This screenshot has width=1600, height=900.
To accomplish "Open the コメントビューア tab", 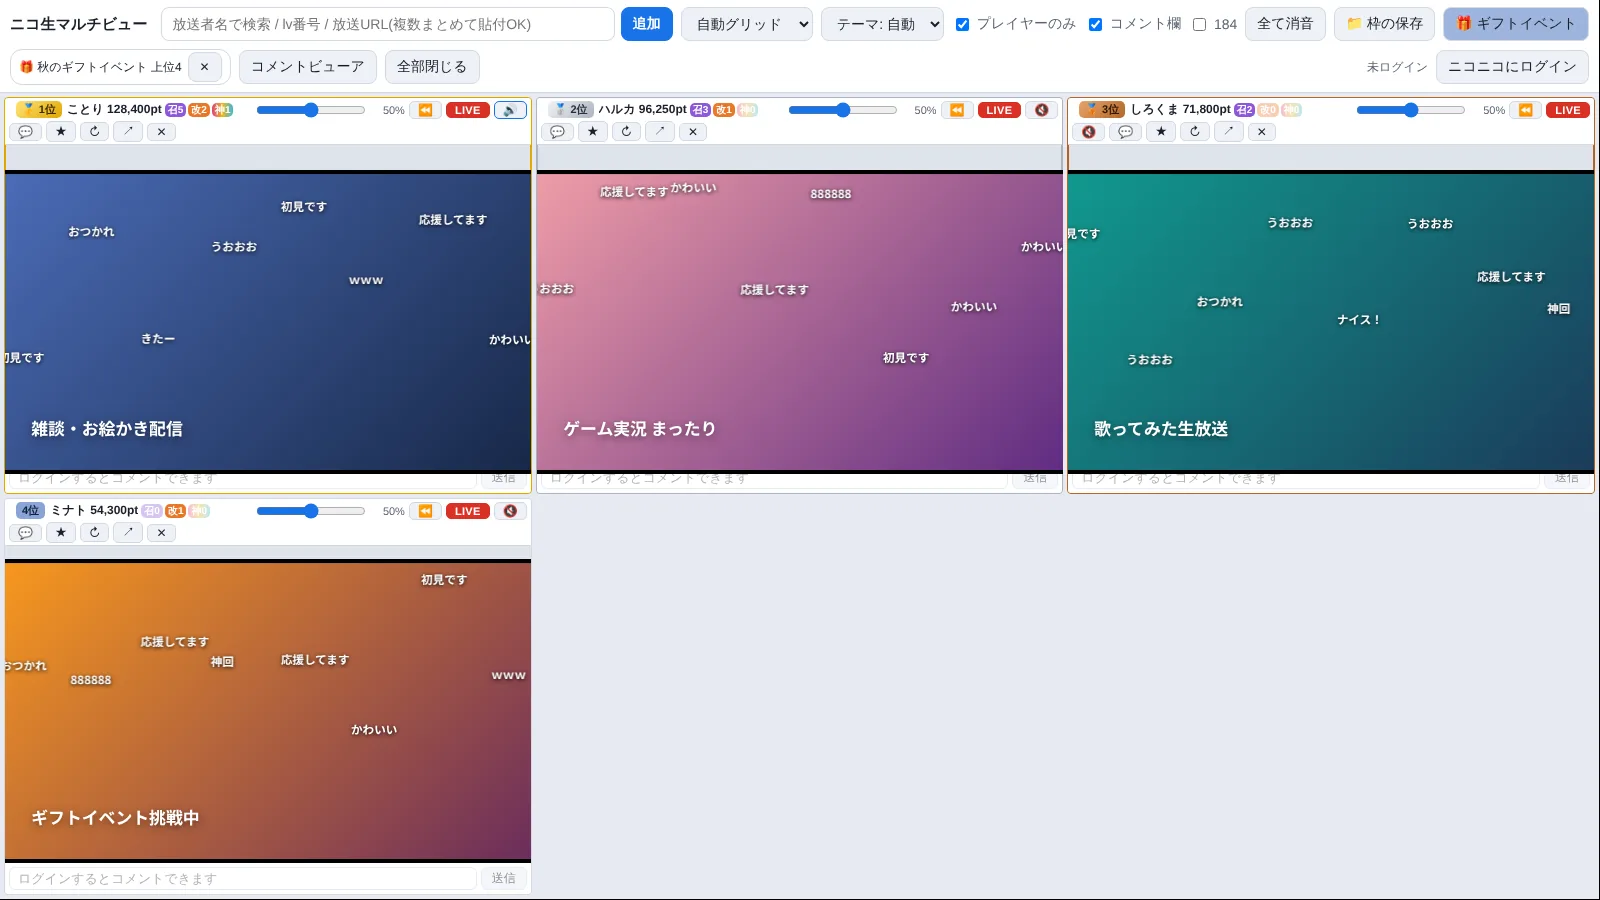I will (308, 67).
